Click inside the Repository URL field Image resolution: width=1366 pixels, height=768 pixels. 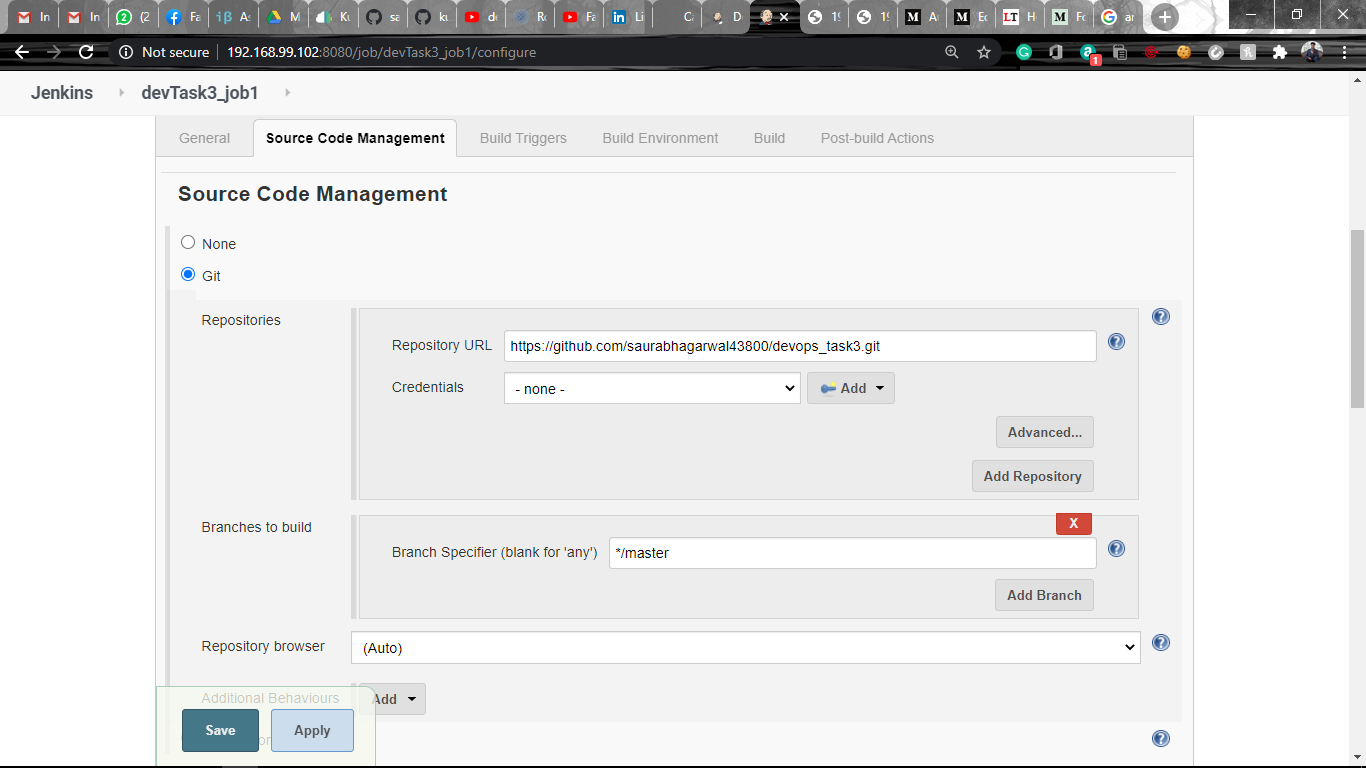click(800, 345)
